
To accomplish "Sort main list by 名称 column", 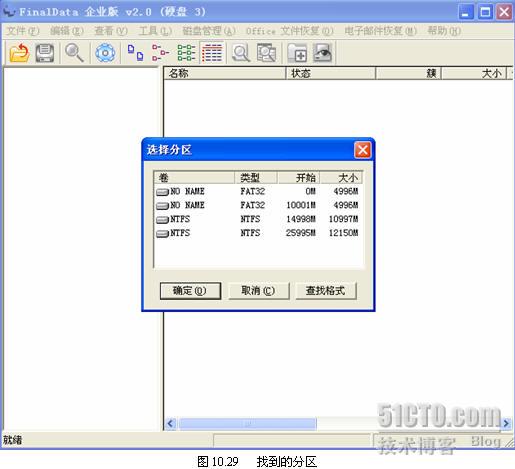I will (225, 73).
